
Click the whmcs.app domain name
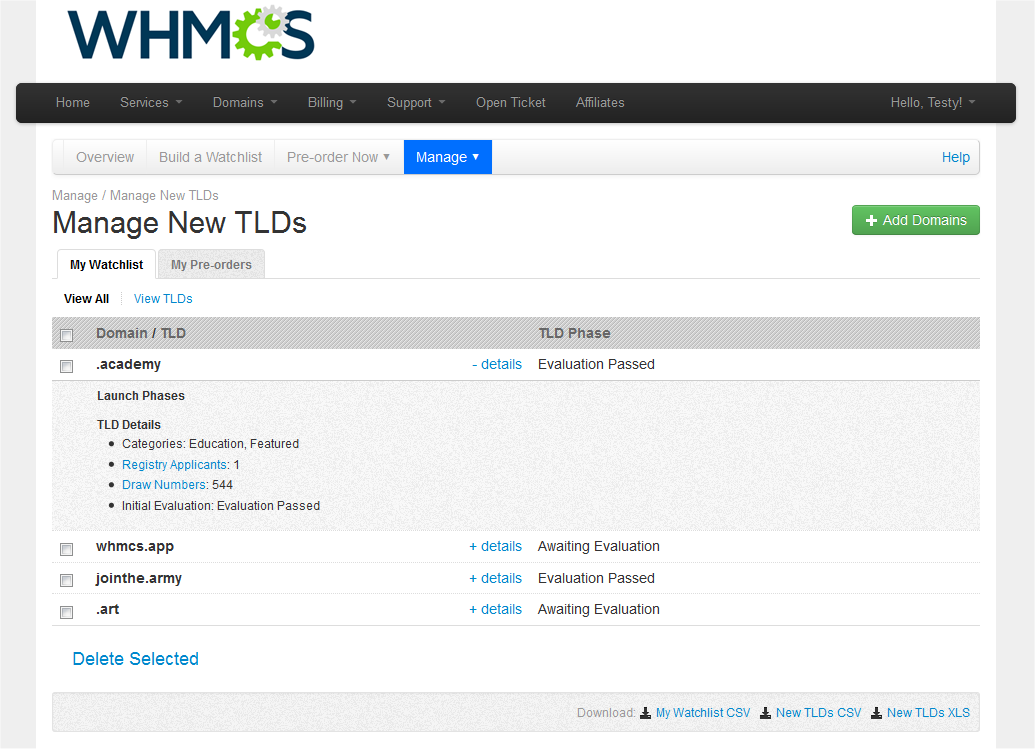pyautogui.click(x=135, y=546)
